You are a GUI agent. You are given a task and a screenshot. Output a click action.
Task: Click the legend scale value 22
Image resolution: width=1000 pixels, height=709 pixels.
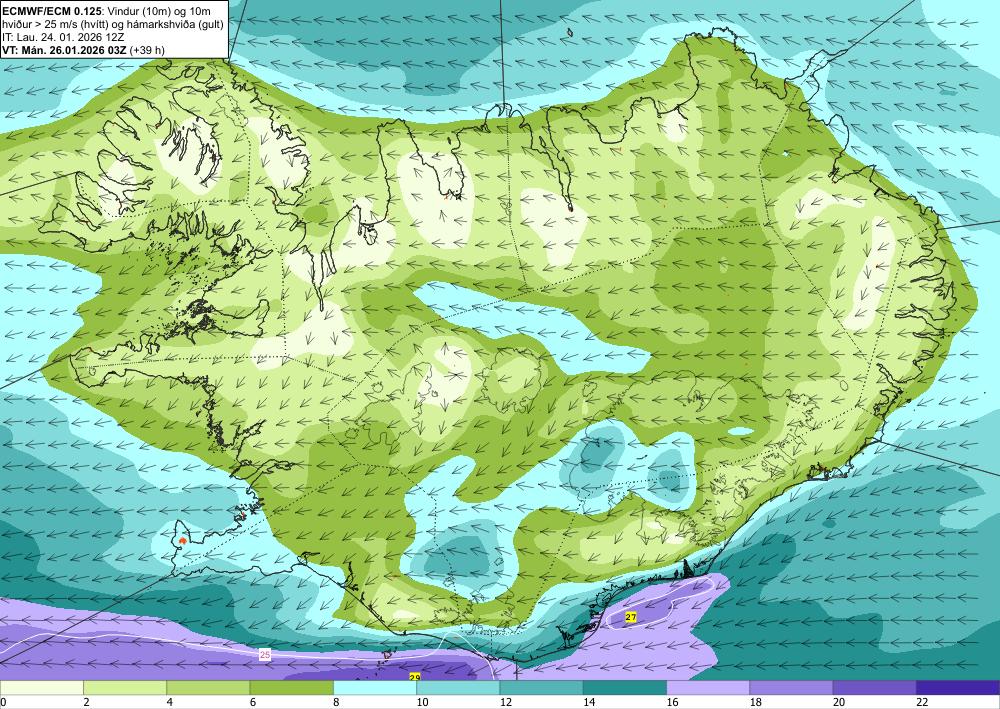click(x=922, y=702)
